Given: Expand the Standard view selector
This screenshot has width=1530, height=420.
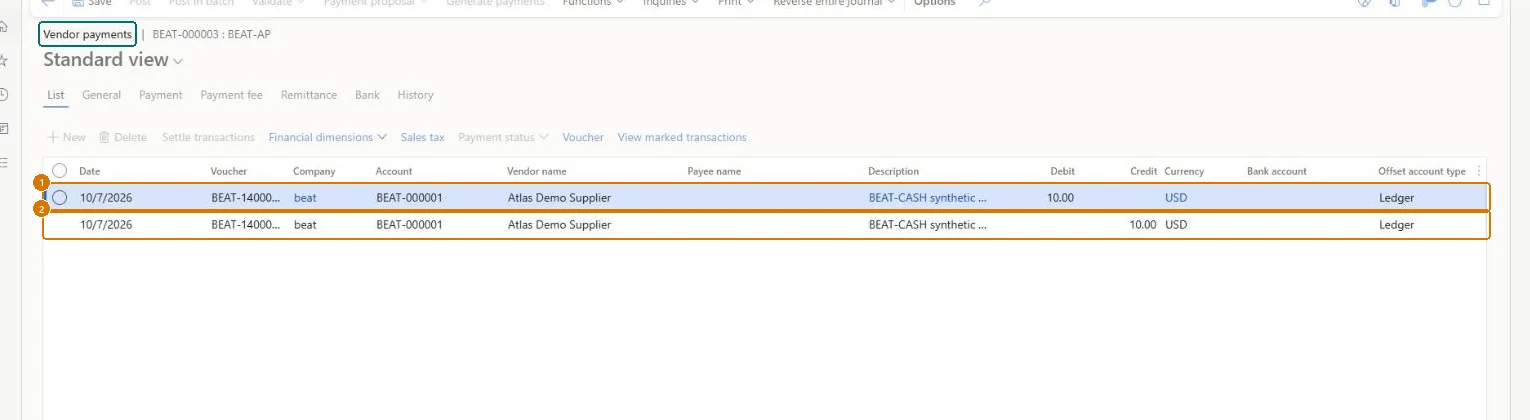Looking at the screenshot, I should pos(179,61).
